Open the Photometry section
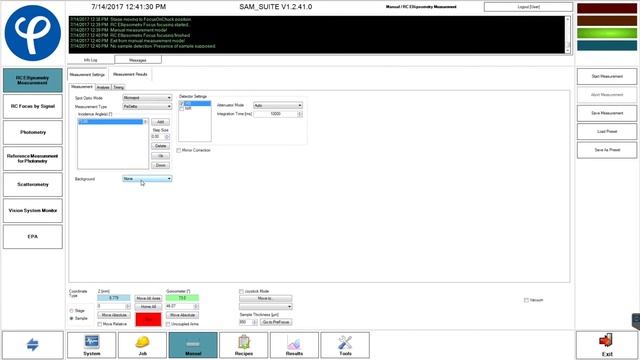The width and height of the screenshot is (640, 360). click(33, 132)
